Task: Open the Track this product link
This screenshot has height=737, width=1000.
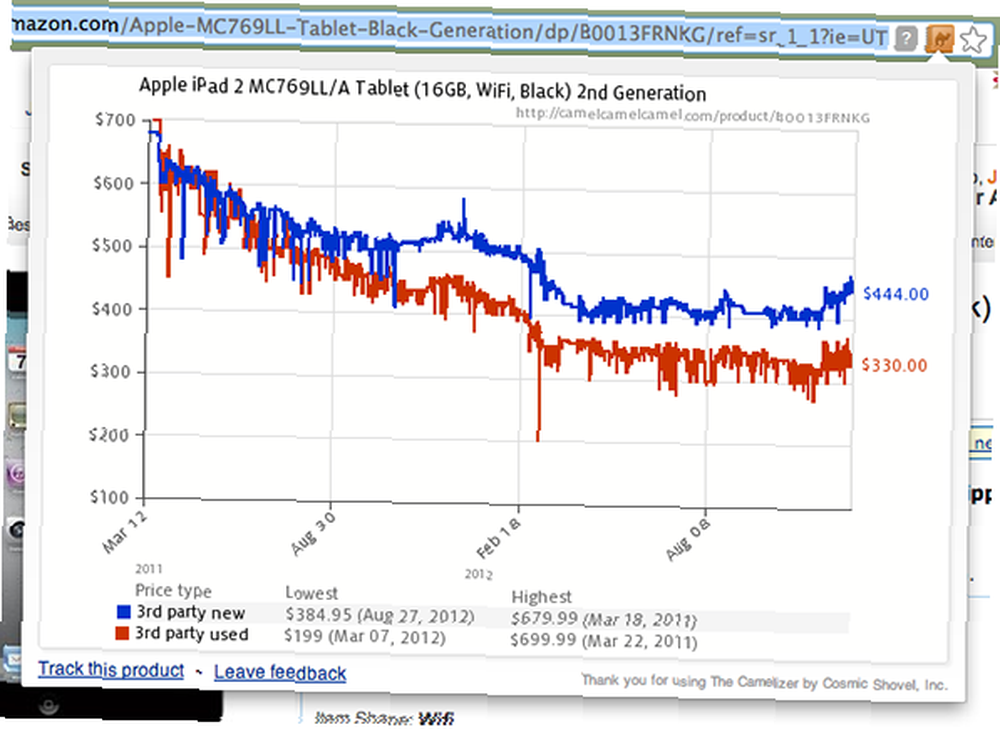Action: tap(111, 669)
